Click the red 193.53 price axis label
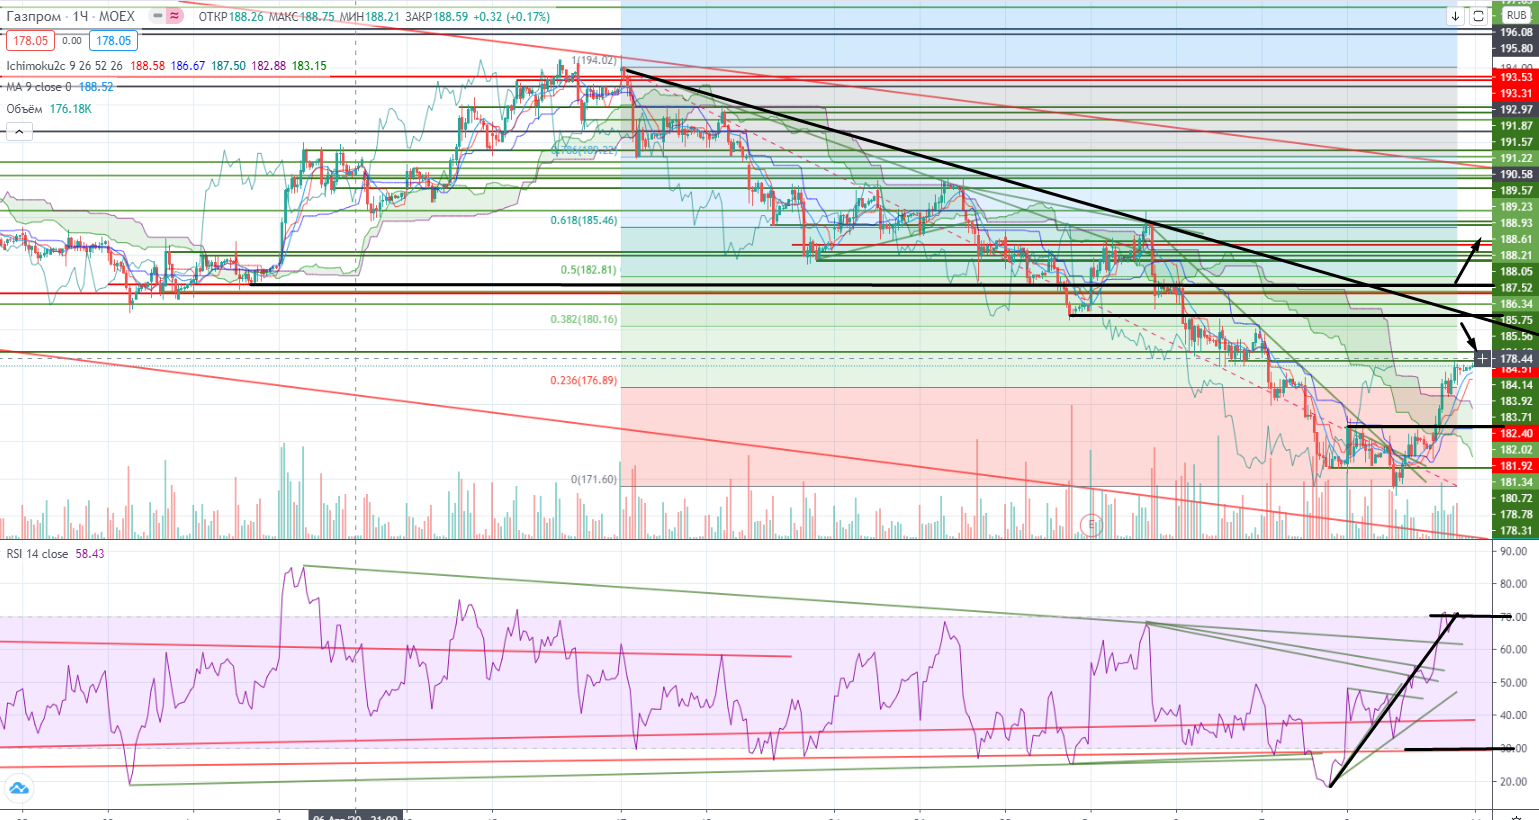Screen dimensions: 1539x820 [1516, 77]
